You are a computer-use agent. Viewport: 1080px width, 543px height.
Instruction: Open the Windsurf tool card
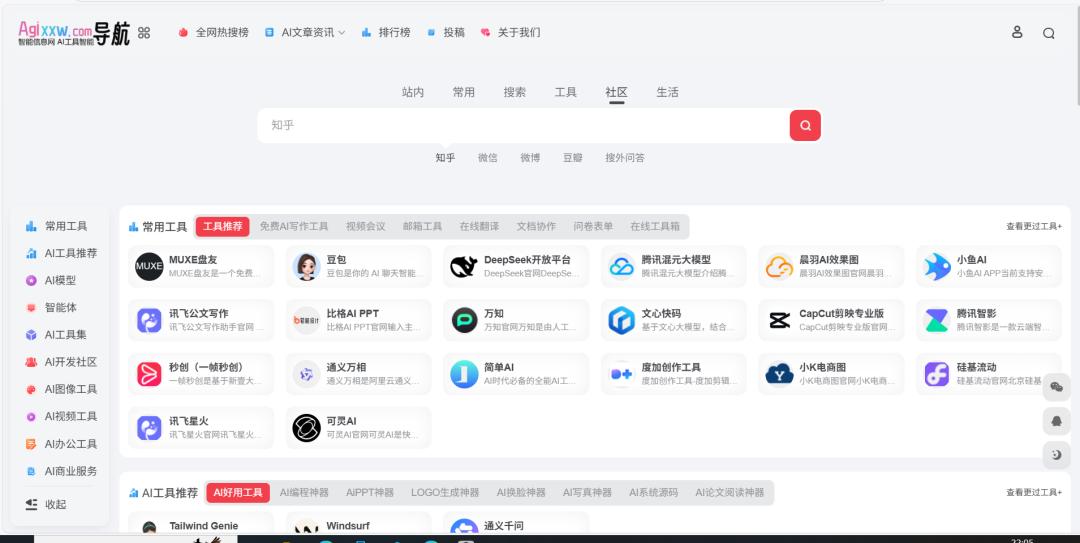click(359, 524)
